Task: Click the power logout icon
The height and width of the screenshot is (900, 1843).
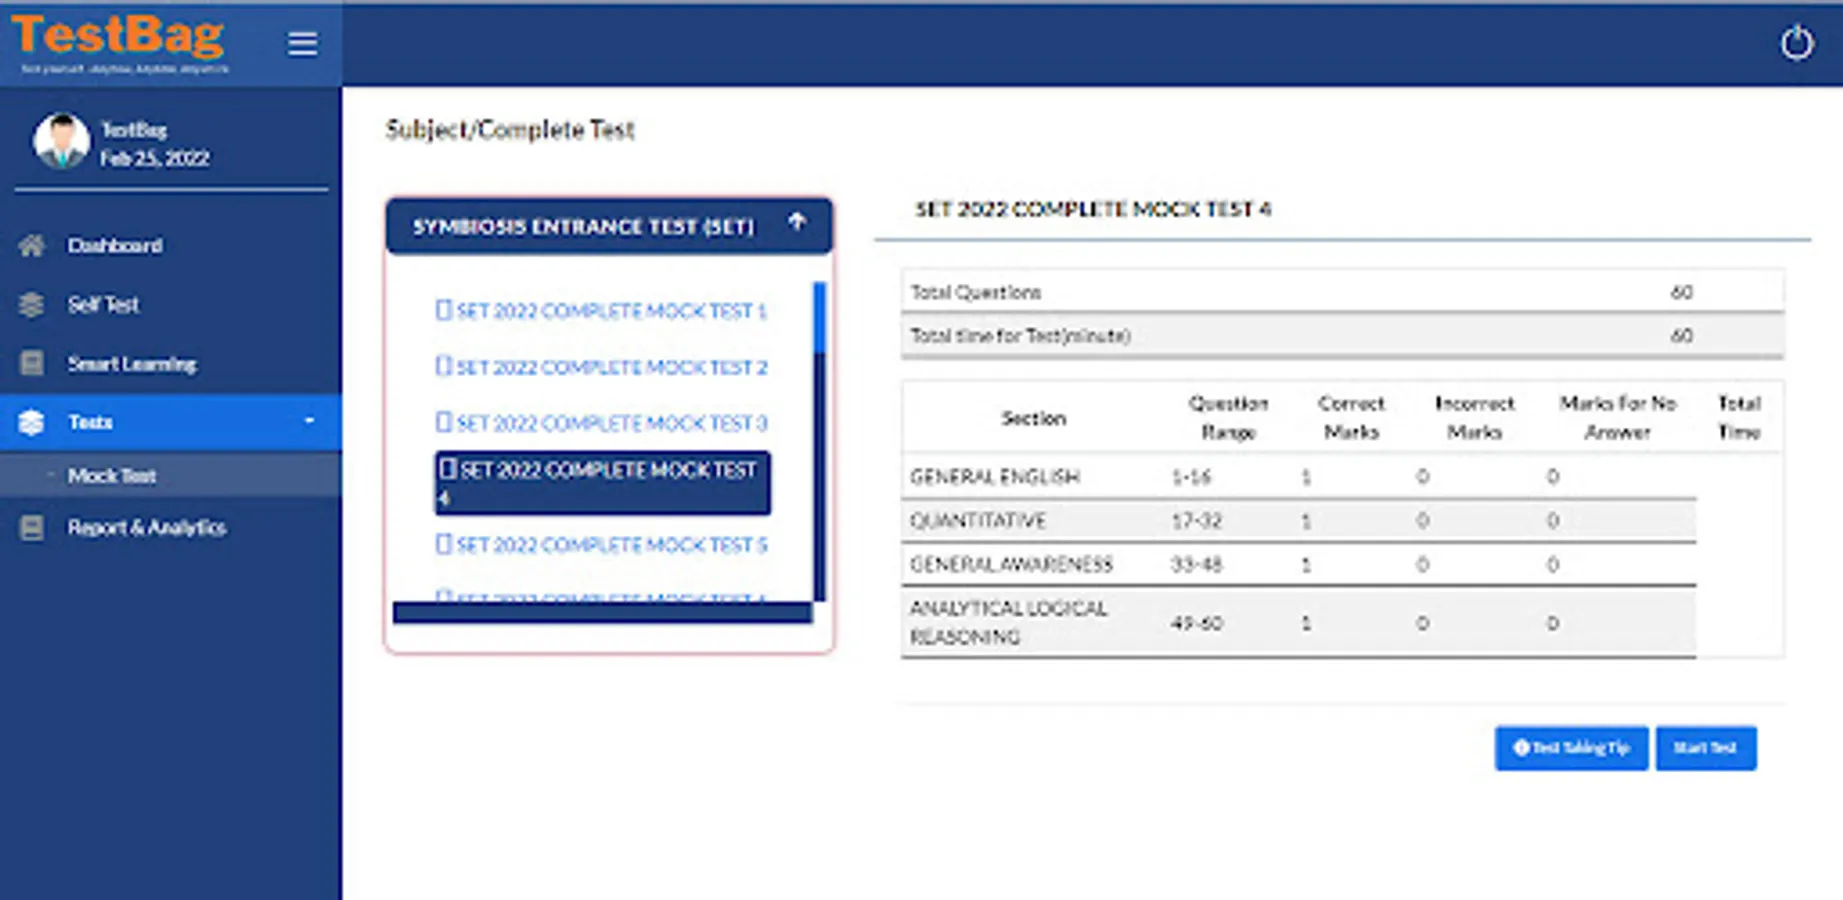Action: pos(1796,43)
